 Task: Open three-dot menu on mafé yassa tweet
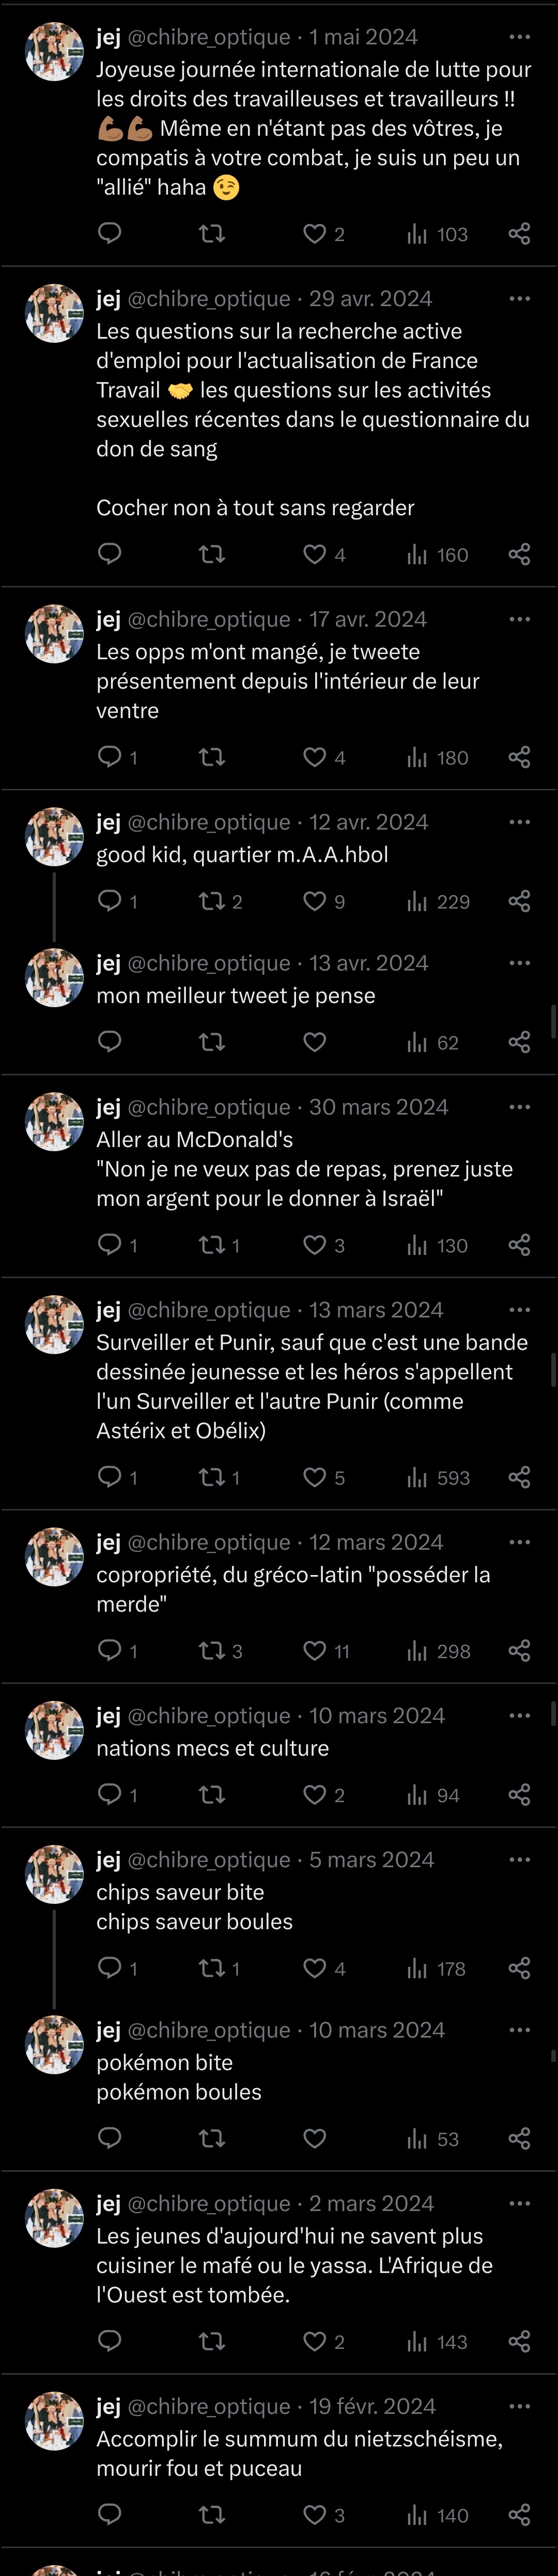click(x=519, y=2203)
